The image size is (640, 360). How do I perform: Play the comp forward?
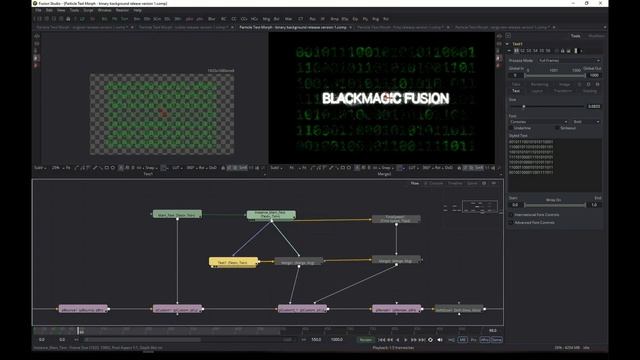pyautogui.click(x=405, y=340)
